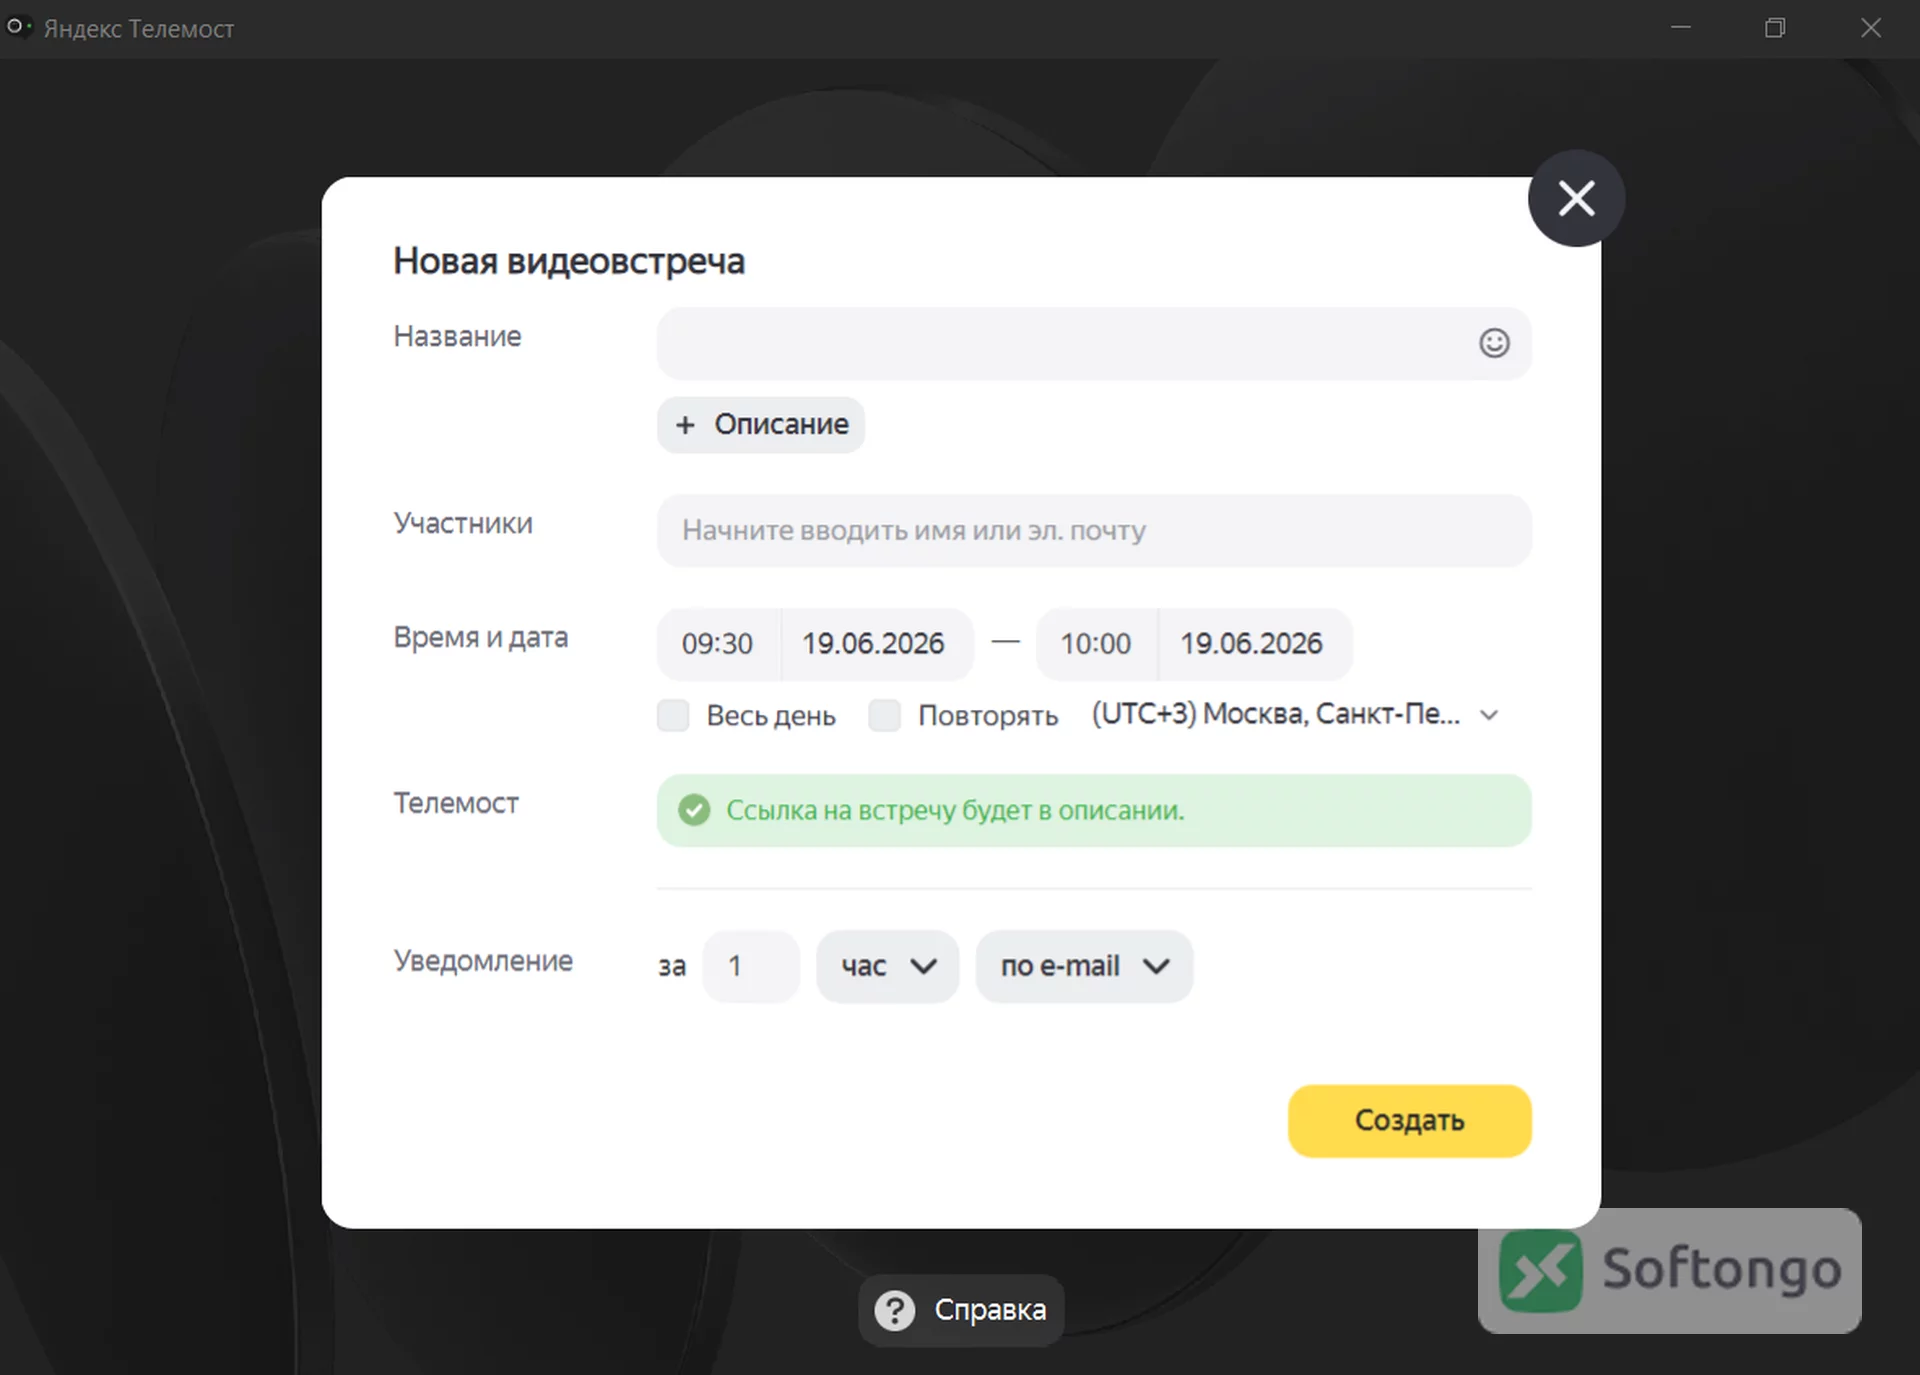Screen dimensions: 1920x1375
Task: Enable the Повторять checkbox
Action: pos(884,715)
